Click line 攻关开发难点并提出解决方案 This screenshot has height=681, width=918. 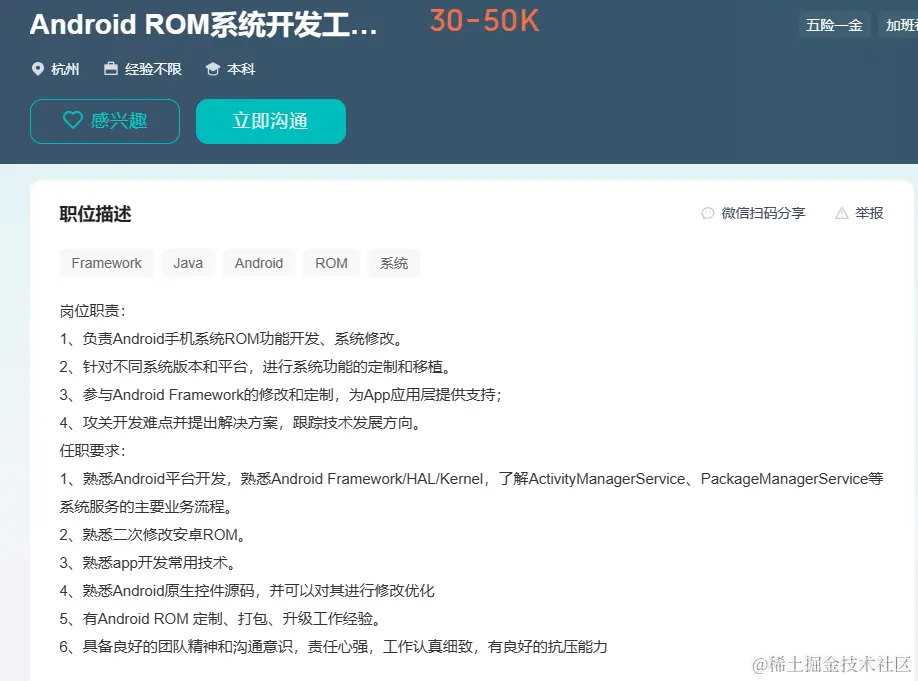[x=241, y=423]
